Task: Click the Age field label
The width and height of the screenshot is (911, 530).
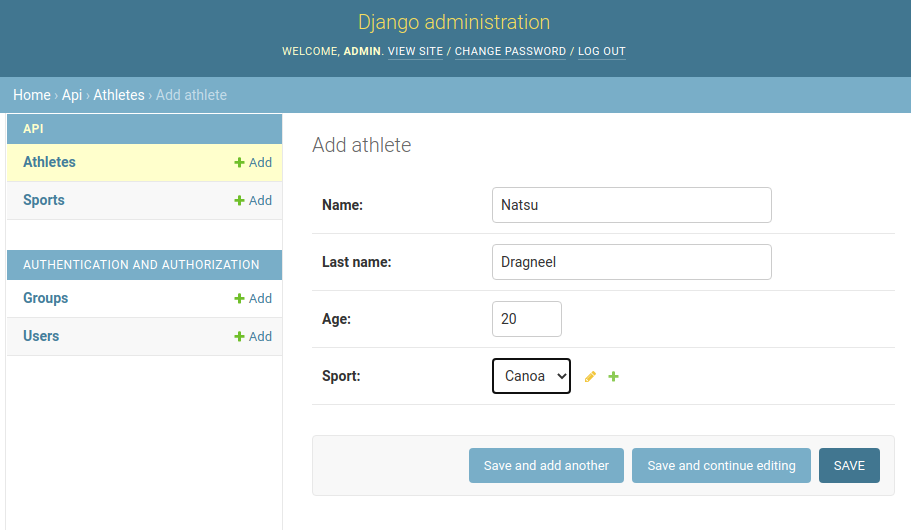Action: click(336, 319)
